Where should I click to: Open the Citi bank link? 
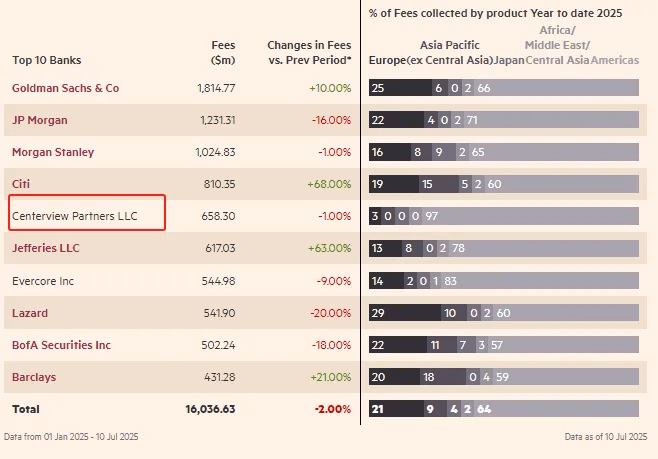pyautogui.click(x=21, y=184)
